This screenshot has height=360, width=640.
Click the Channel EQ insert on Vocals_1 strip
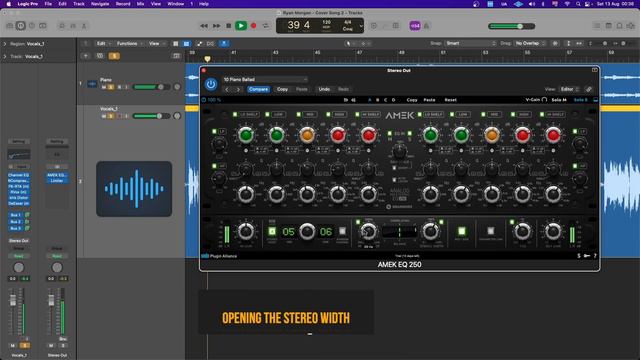point(18,175)
